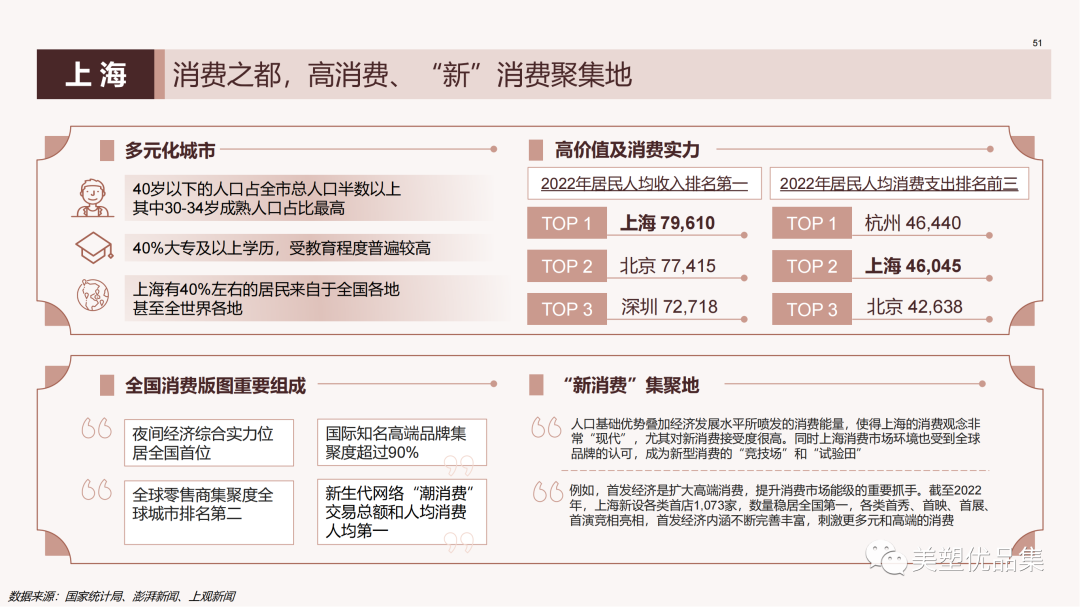
Task: Select the text 其中30-34岁成熟人口占比最高
Action: [238, 208]
